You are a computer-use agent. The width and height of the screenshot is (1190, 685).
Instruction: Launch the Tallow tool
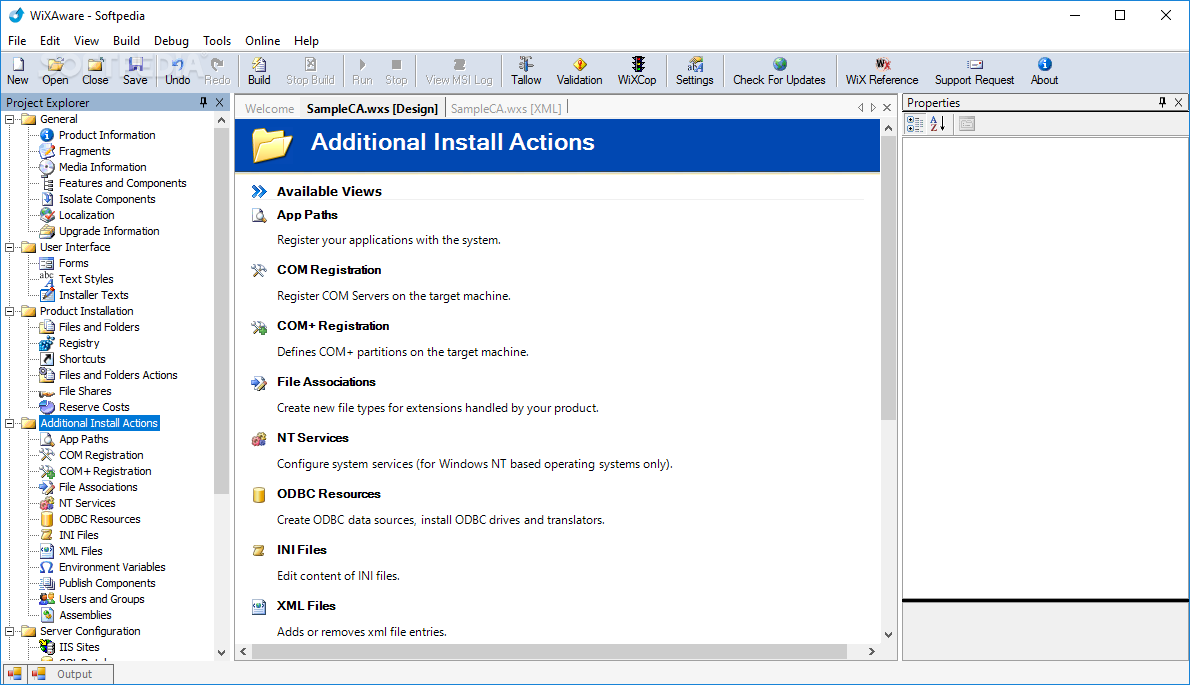(x=526, y=71)
